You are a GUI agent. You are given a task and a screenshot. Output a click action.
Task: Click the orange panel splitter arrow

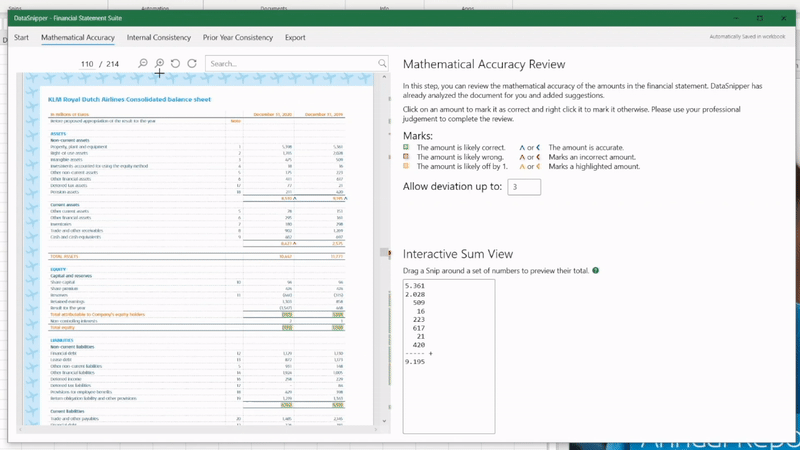point(389,253)
